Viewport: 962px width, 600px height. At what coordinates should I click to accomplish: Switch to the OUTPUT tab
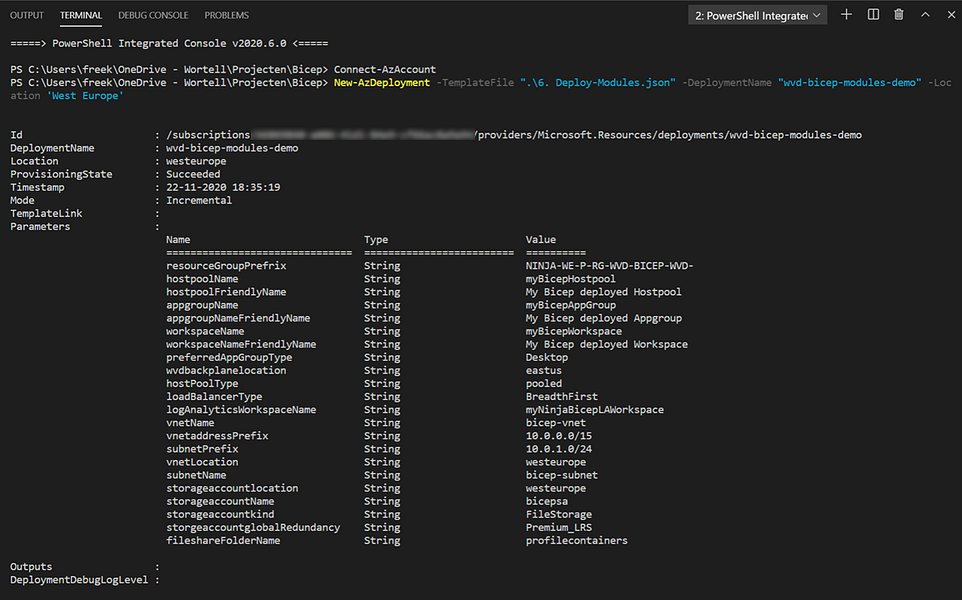(27, 15)
